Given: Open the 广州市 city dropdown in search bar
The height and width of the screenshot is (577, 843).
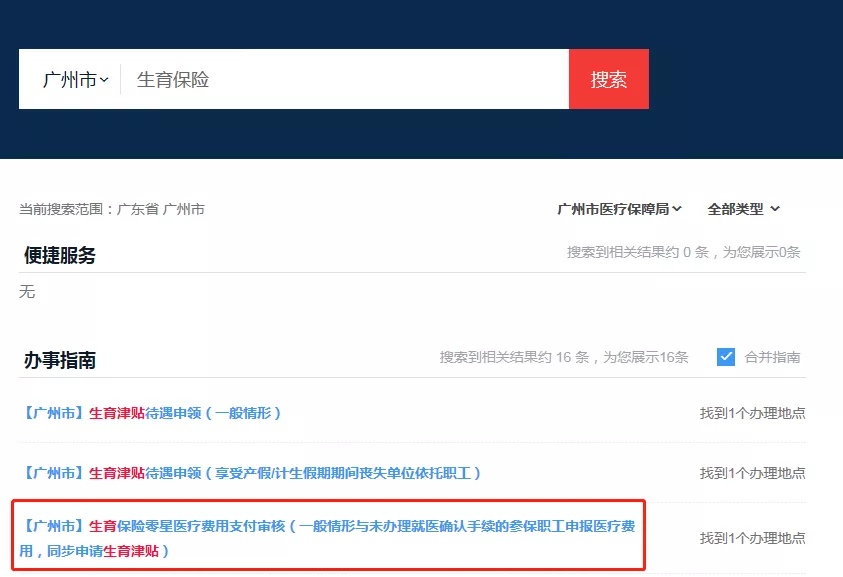Looking at the screenshot, I should (x=75, y=80).
